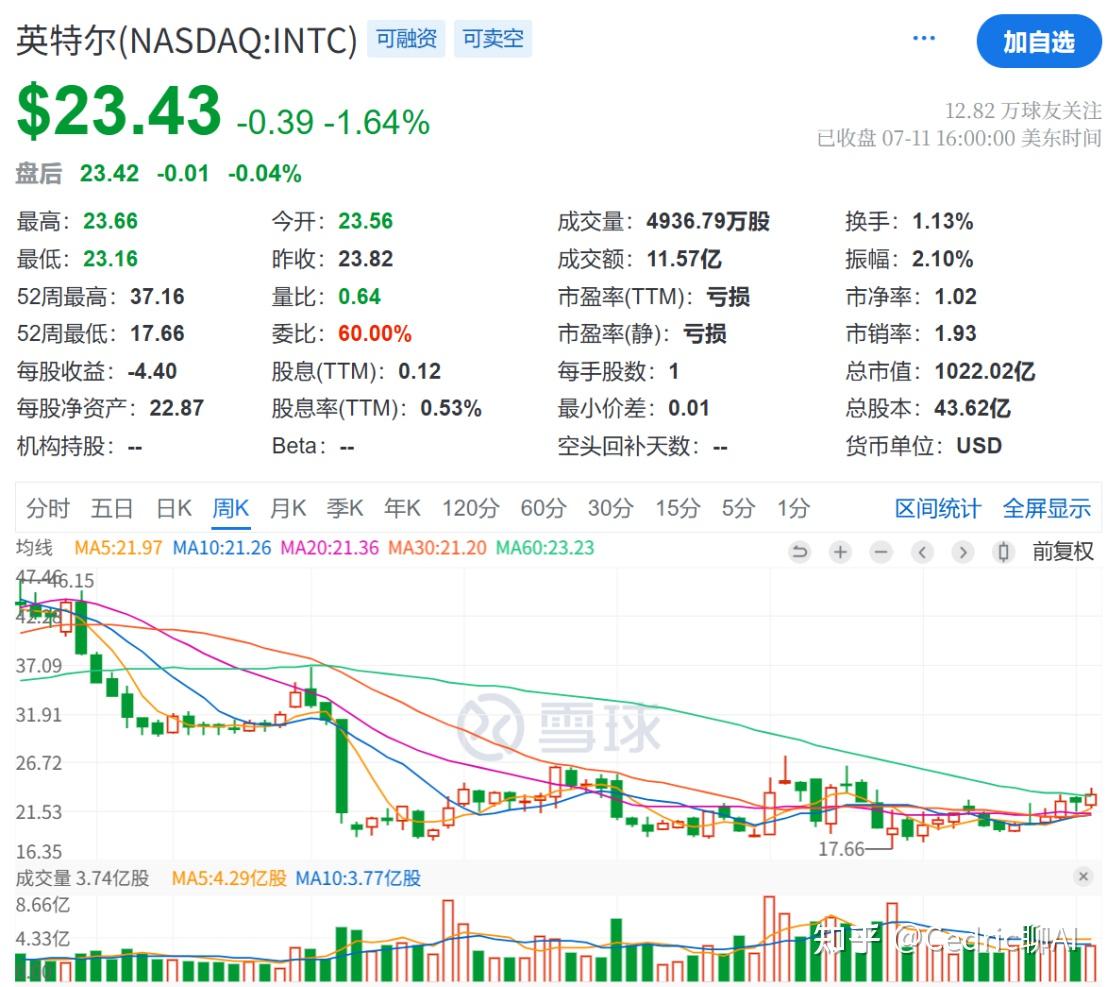Pan chart left using the left arrow icon
The height and width of the screenshot is (987, 1108).
coord(921,551)
